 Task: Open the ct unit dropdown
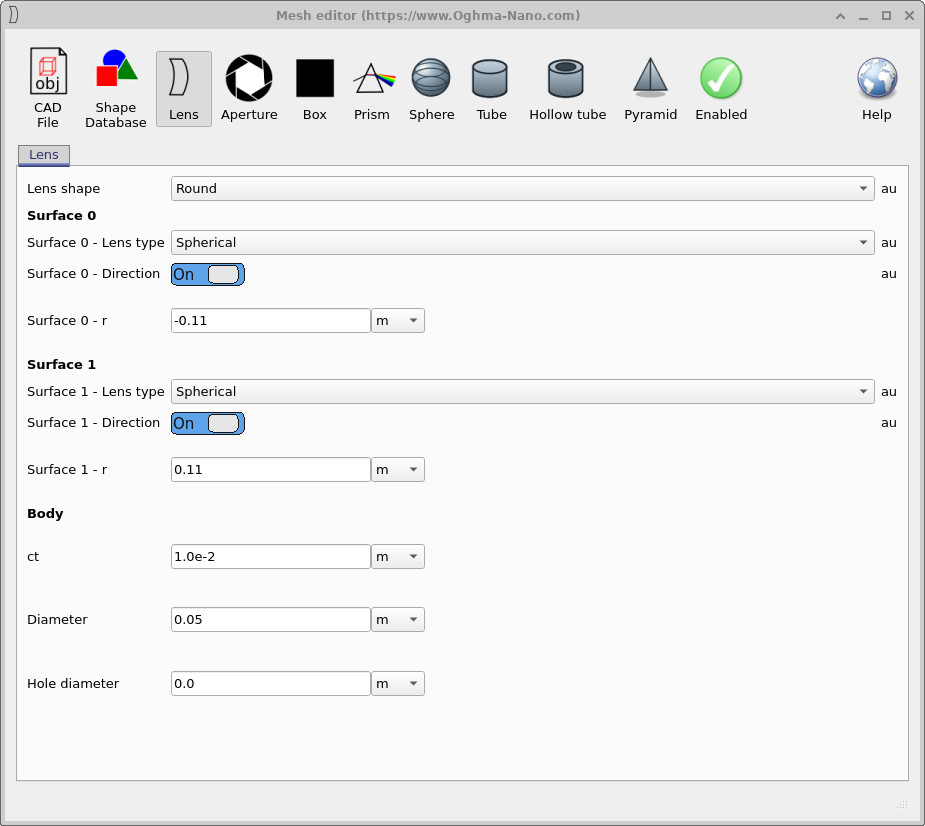click(397, 556)
